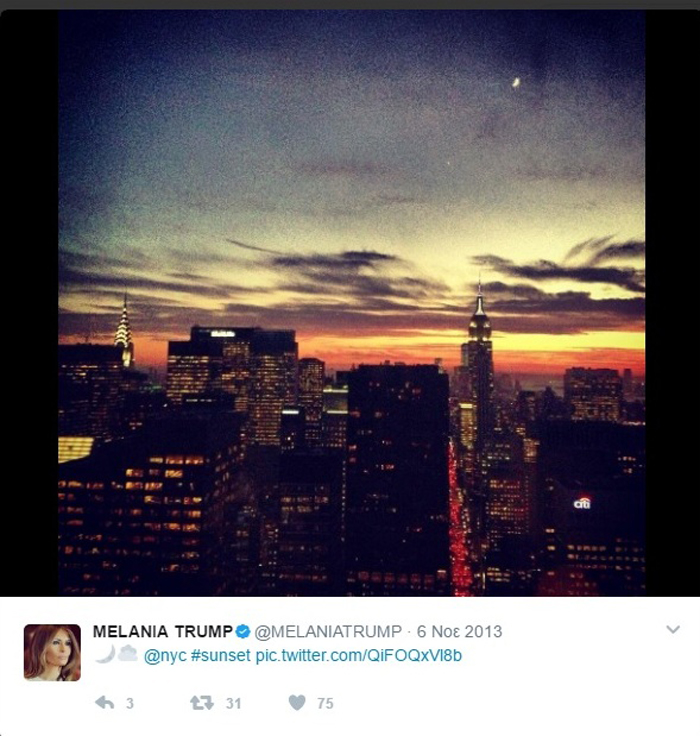Open the tweet options chevron menu
This screenshot has width=700, height=736.
coord(673,629)
